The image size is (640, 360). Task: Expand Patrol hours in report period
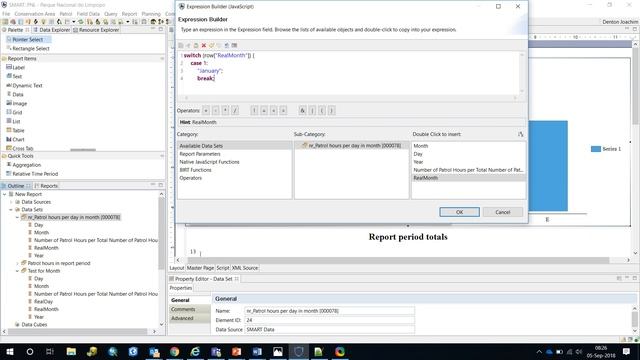coord(17,263)
